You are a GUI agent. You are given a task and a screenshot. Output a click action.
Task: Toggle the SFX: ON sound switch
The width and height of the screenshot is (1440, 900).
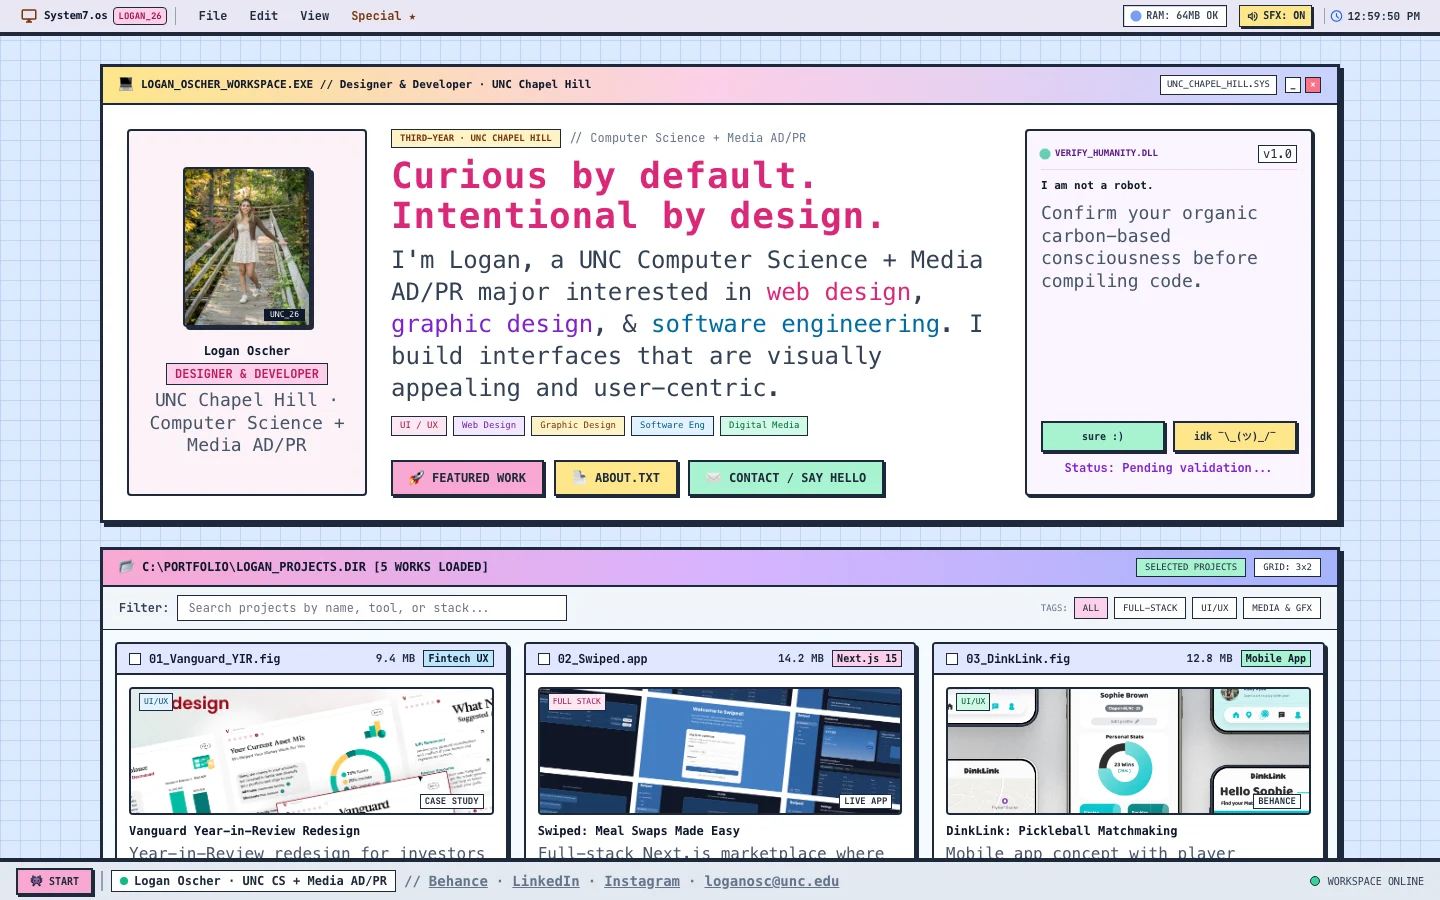click(x=1275, y=16)
